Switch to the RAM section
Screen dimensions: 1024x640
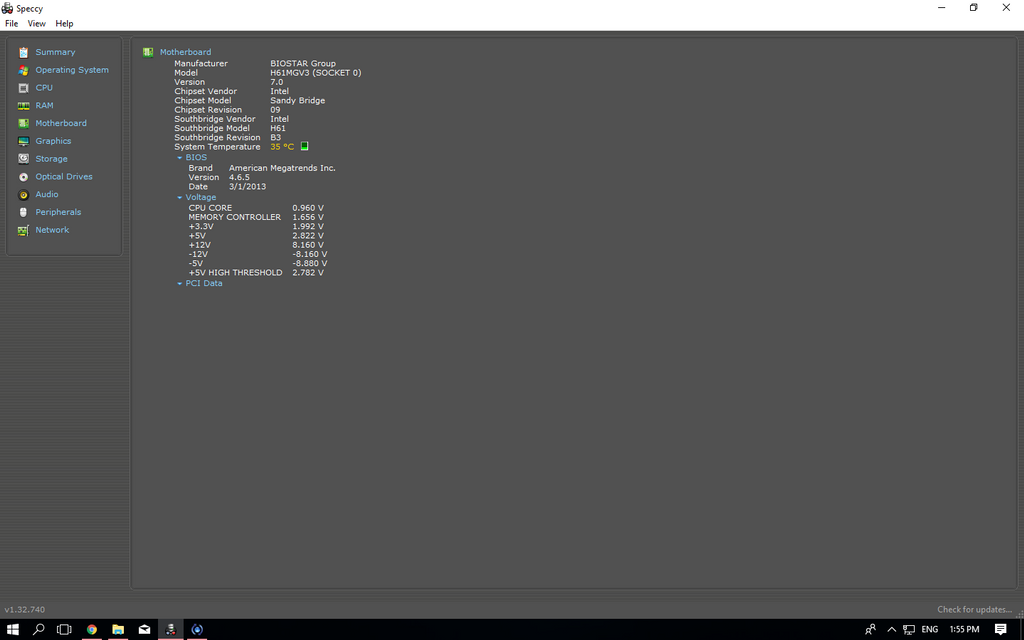[x=44, y=105]
